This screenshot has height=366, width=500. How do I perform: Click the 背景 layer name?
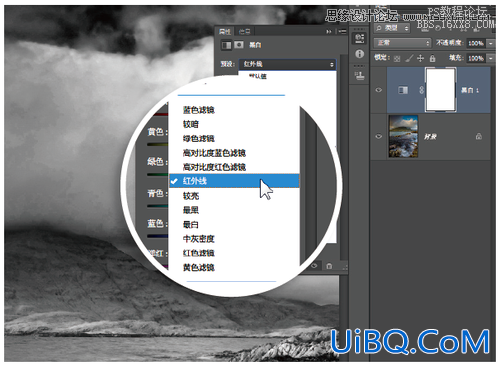click(x=430, y=136)
